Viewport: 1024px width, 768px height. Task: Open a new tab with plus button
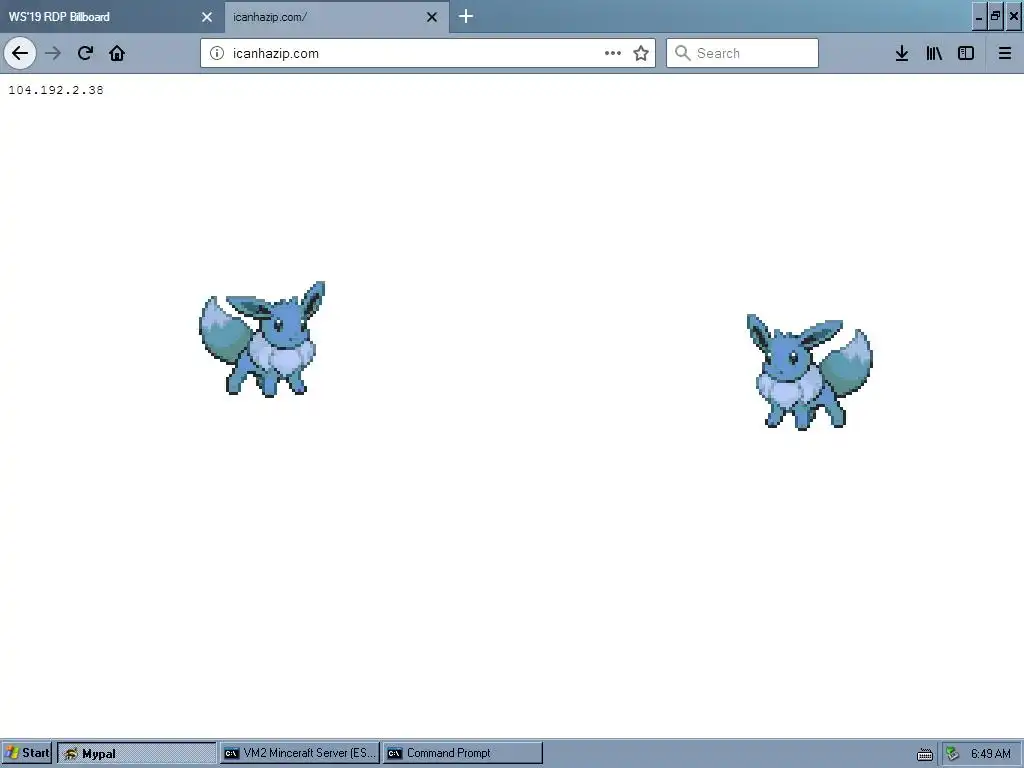[466, 16]
